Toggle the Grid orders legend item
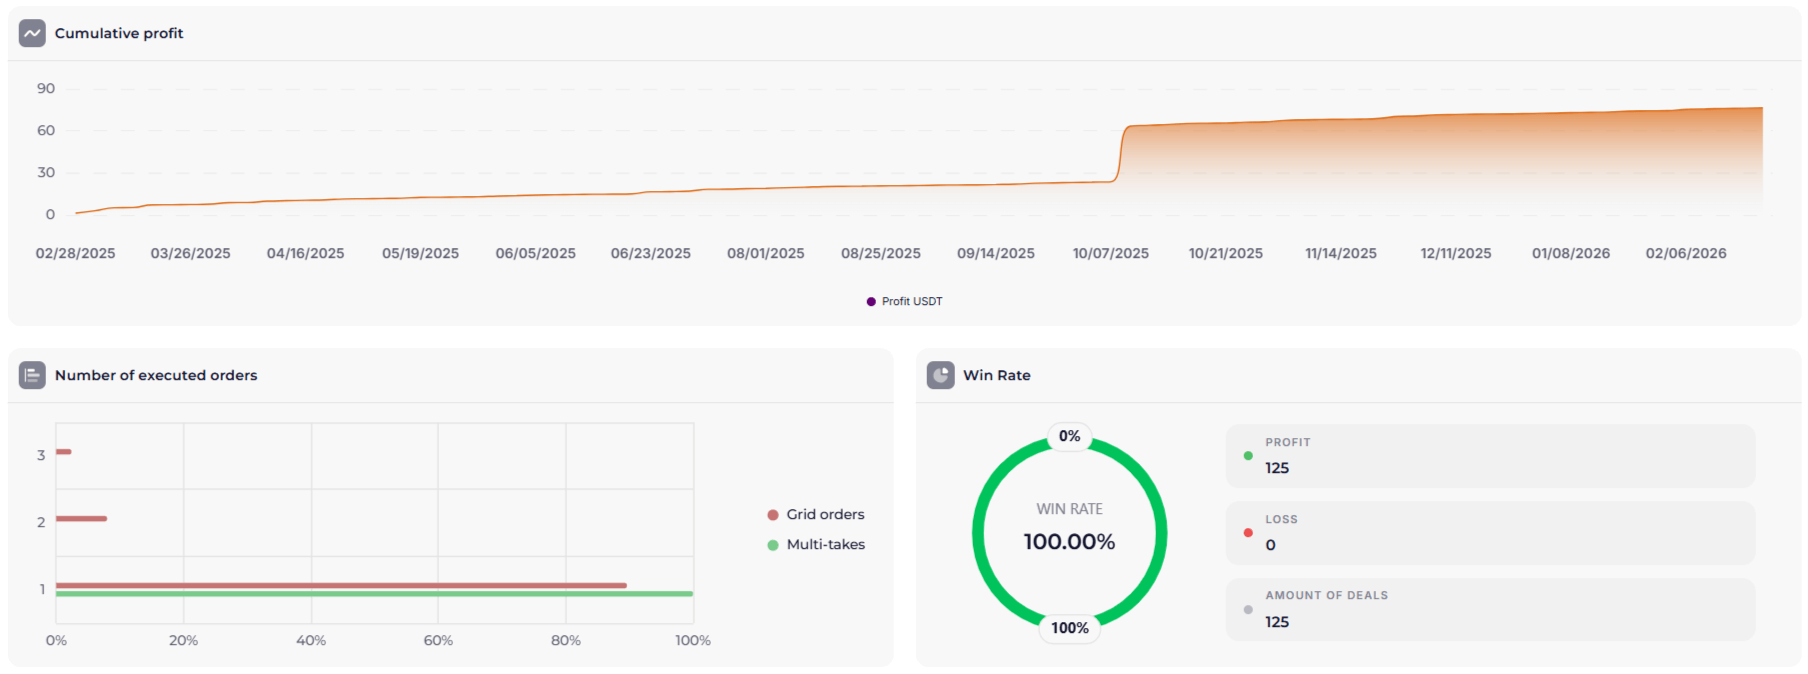Image resolution: width=1808 pixels, height=674 pixels. coord(815,514)
